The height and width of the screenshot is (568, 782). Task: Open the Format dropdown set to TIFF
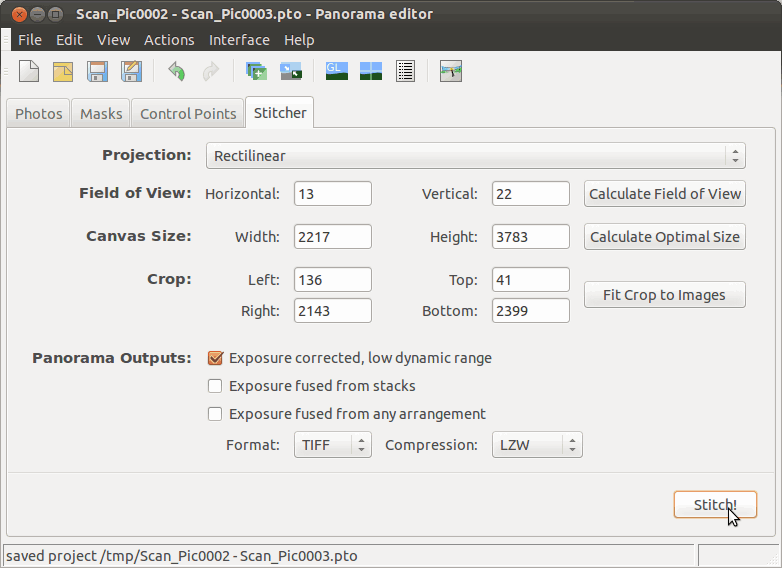point(333,445)
